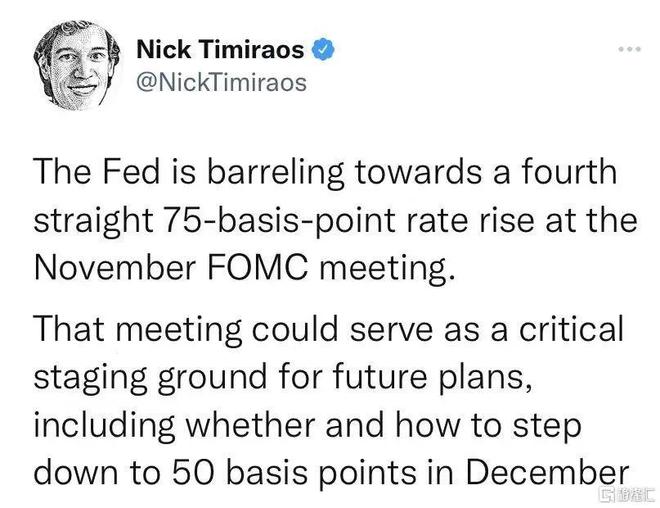Click the blue verified checkmark badge
Image resolution: width=660 pixels, height=508 pixels.
point(323,49)
